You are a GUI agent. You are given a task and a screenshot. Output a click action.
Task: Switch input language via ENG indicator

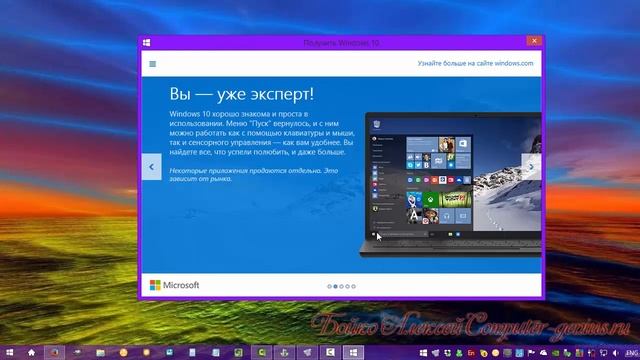click(x=631, y=353)
